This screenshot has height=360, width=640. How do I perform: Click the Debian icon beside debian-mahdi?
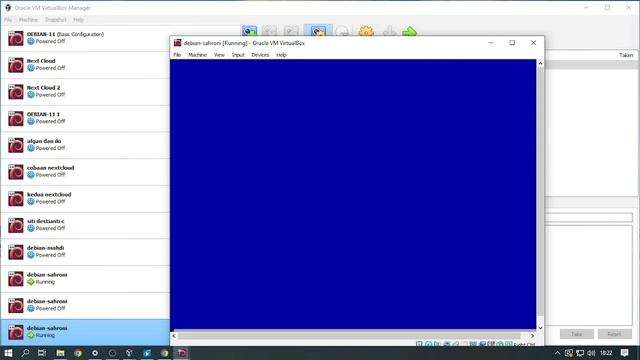click(16, 252)
